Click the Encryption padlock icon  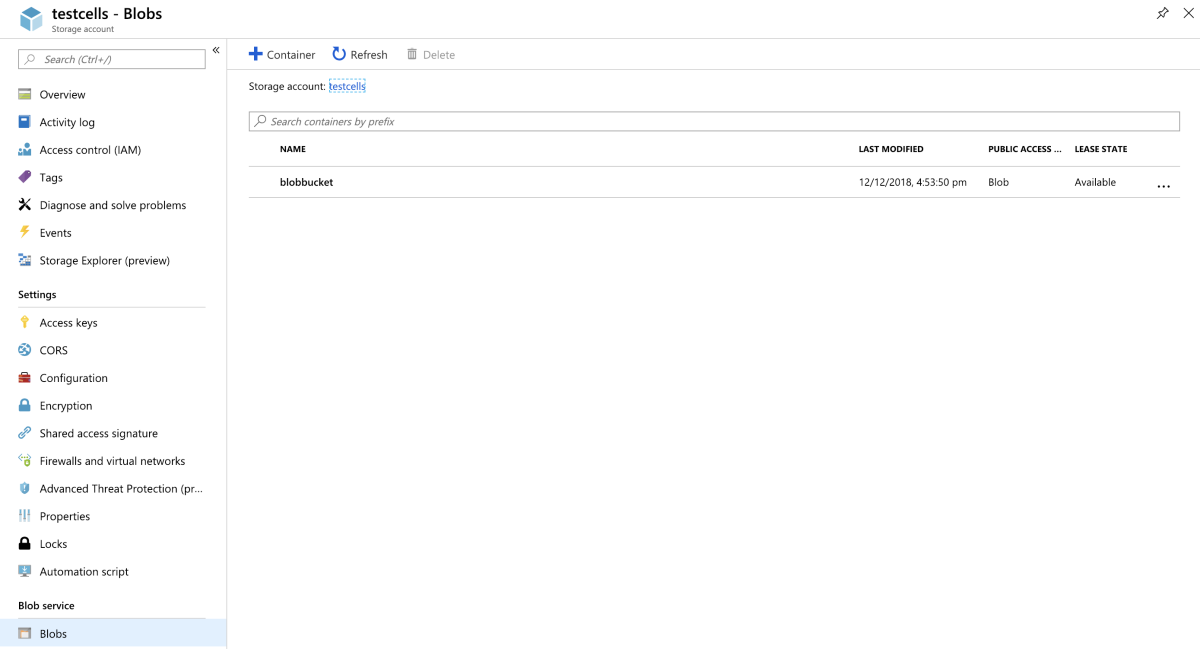pos(25,405)
